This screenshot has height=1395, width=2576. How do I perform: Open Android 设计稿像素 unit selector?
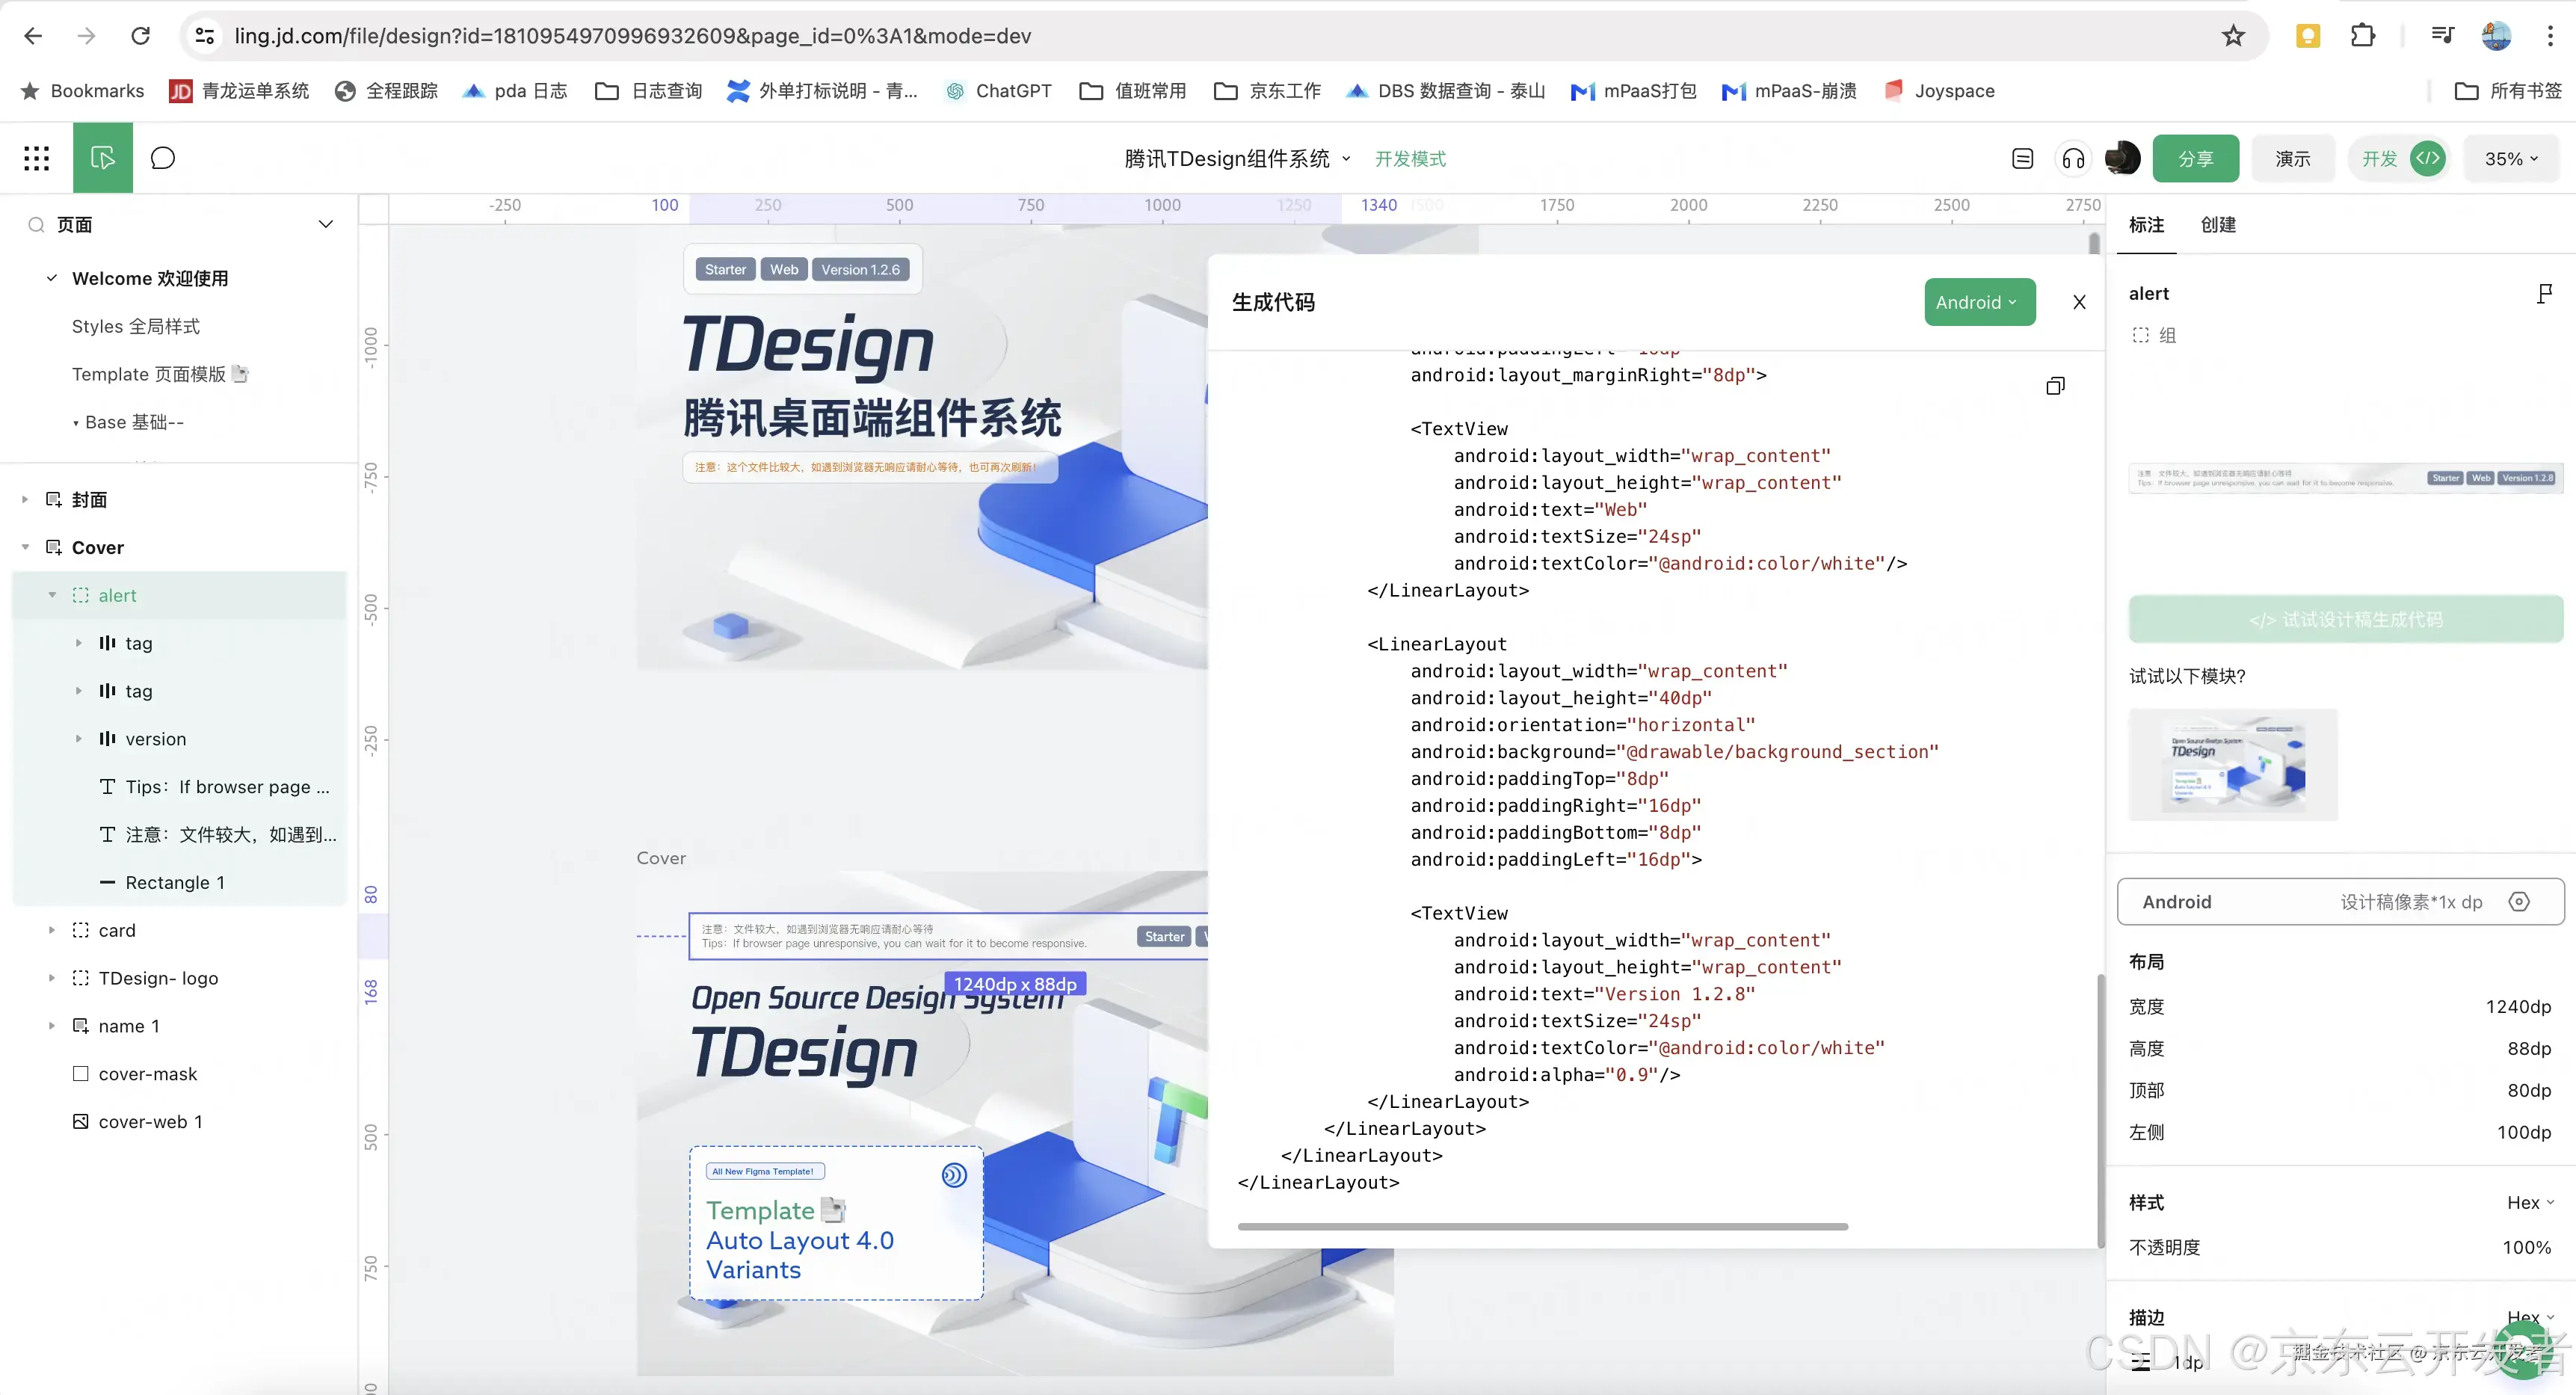2340,902
